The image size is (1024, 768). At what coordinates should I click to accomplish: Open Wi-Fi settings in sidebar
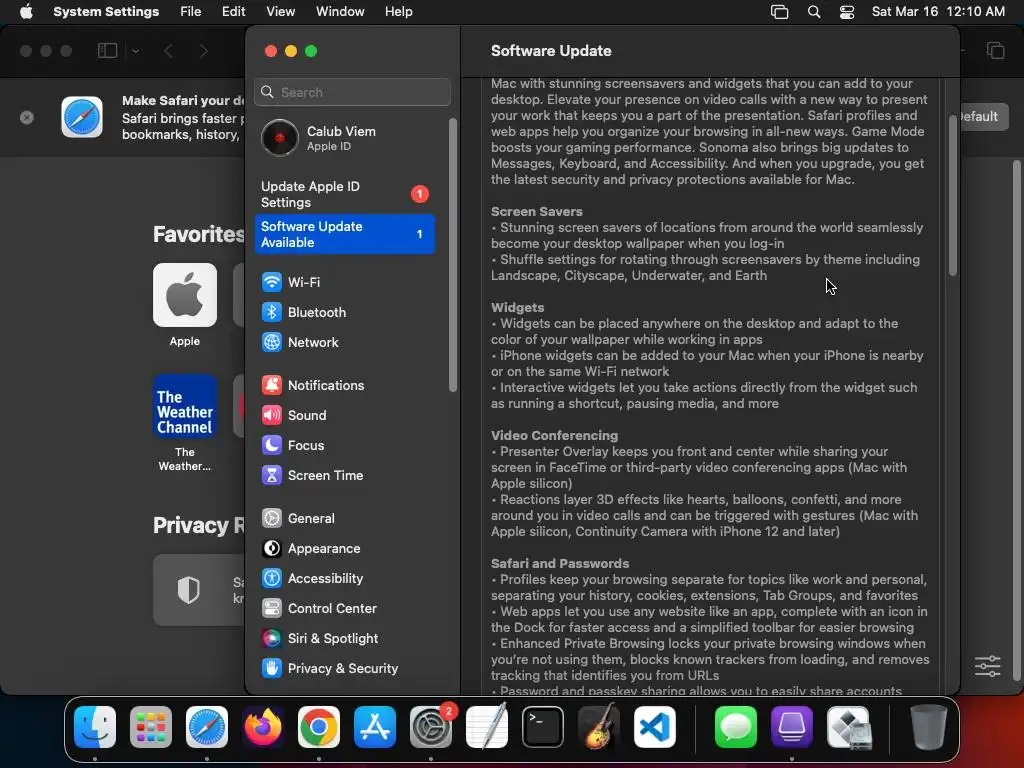click(344, 282)
